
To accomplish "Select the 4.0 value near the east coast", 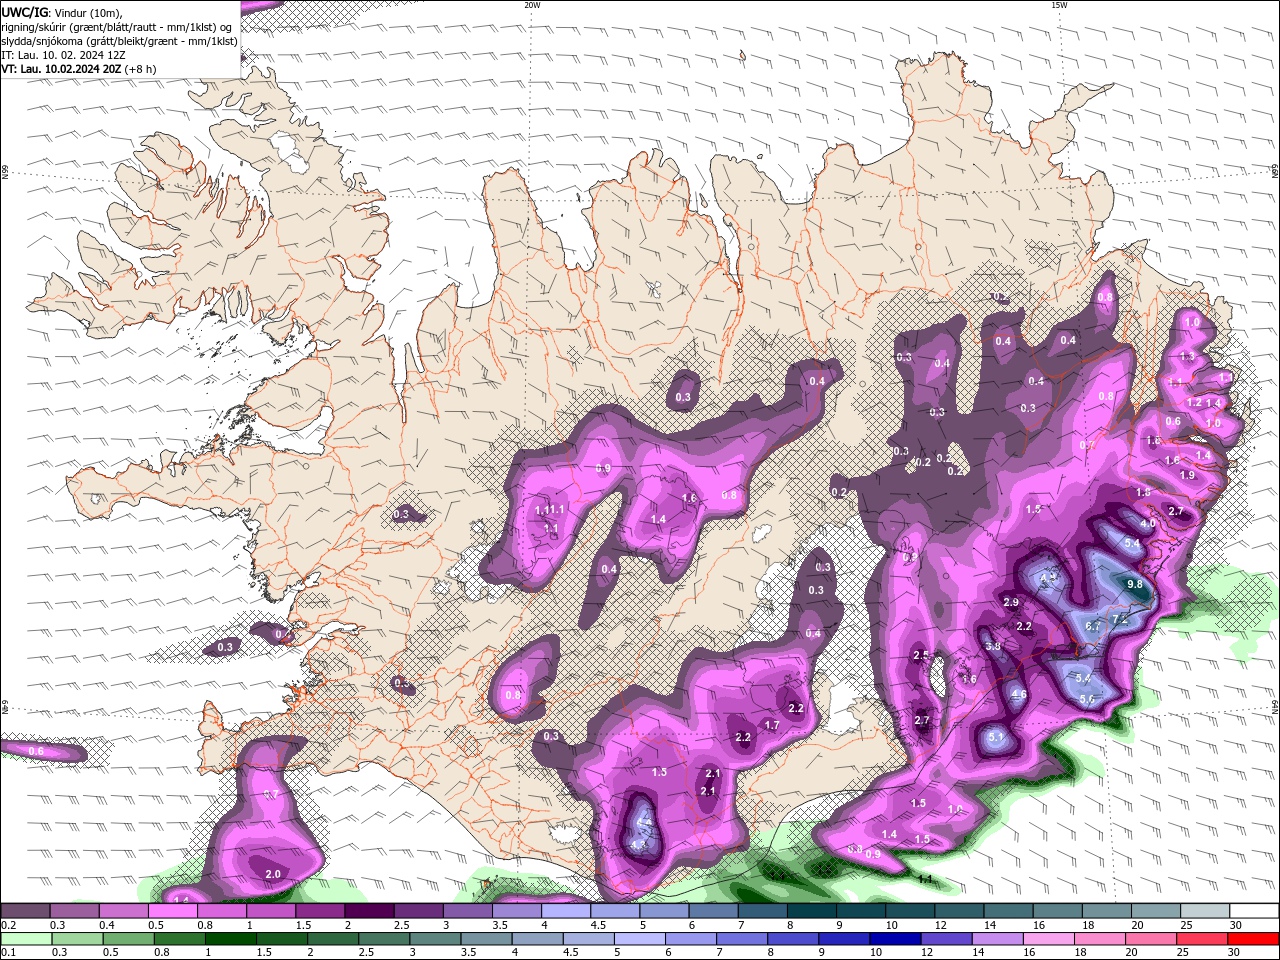I will click(x=1148, y=523).
